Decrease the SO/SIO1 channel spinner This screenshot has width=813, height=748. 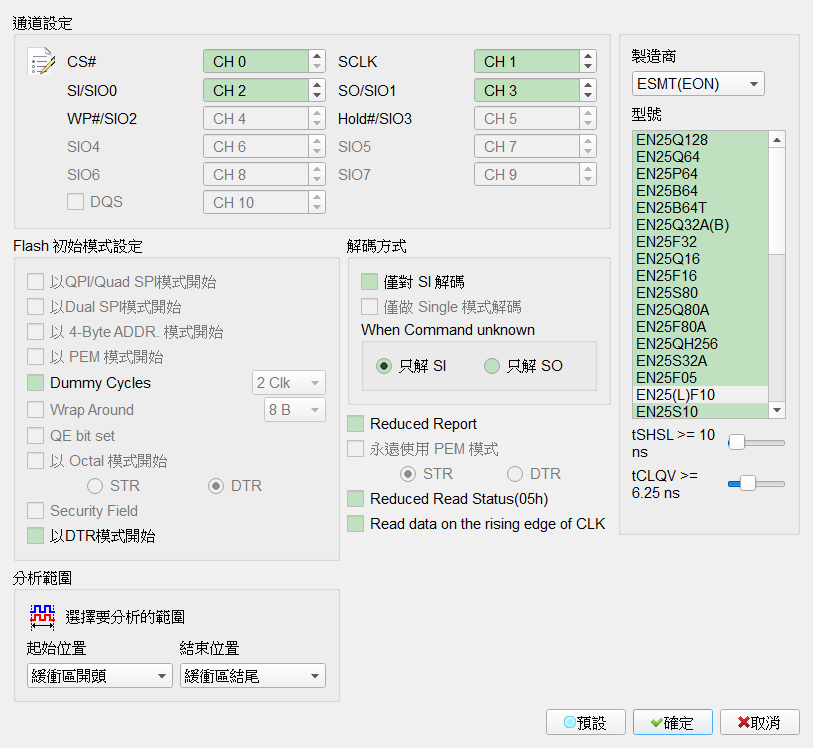(587, 96)
